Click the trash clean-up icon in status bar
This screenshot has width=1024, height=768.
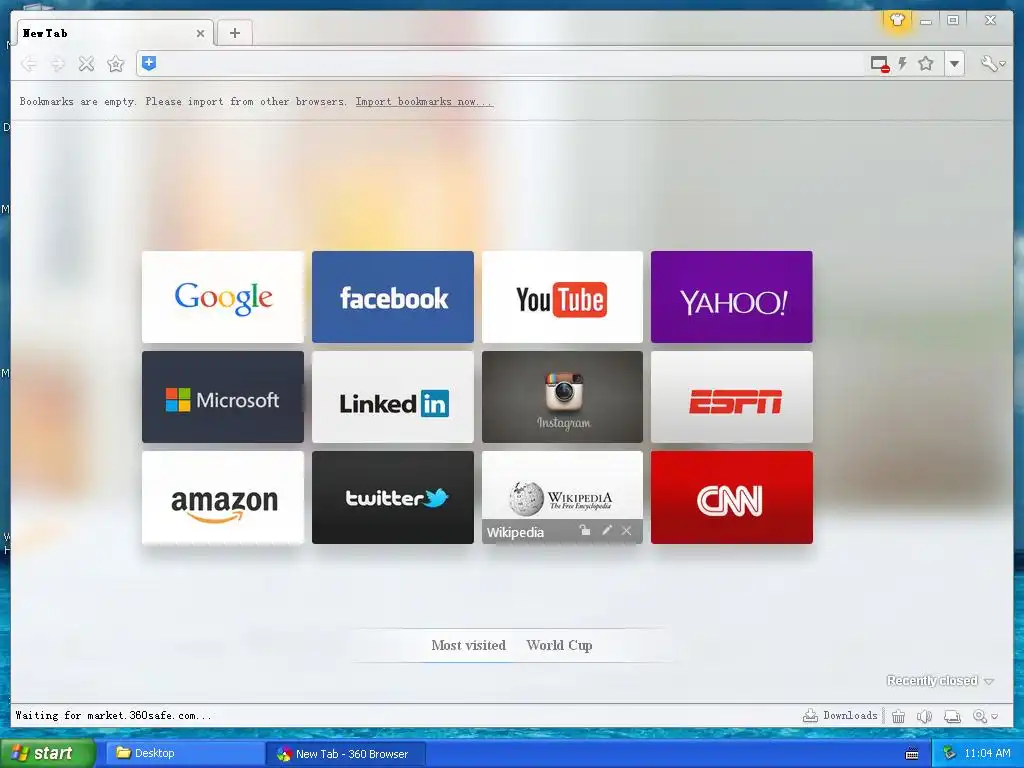pos(899,716)
